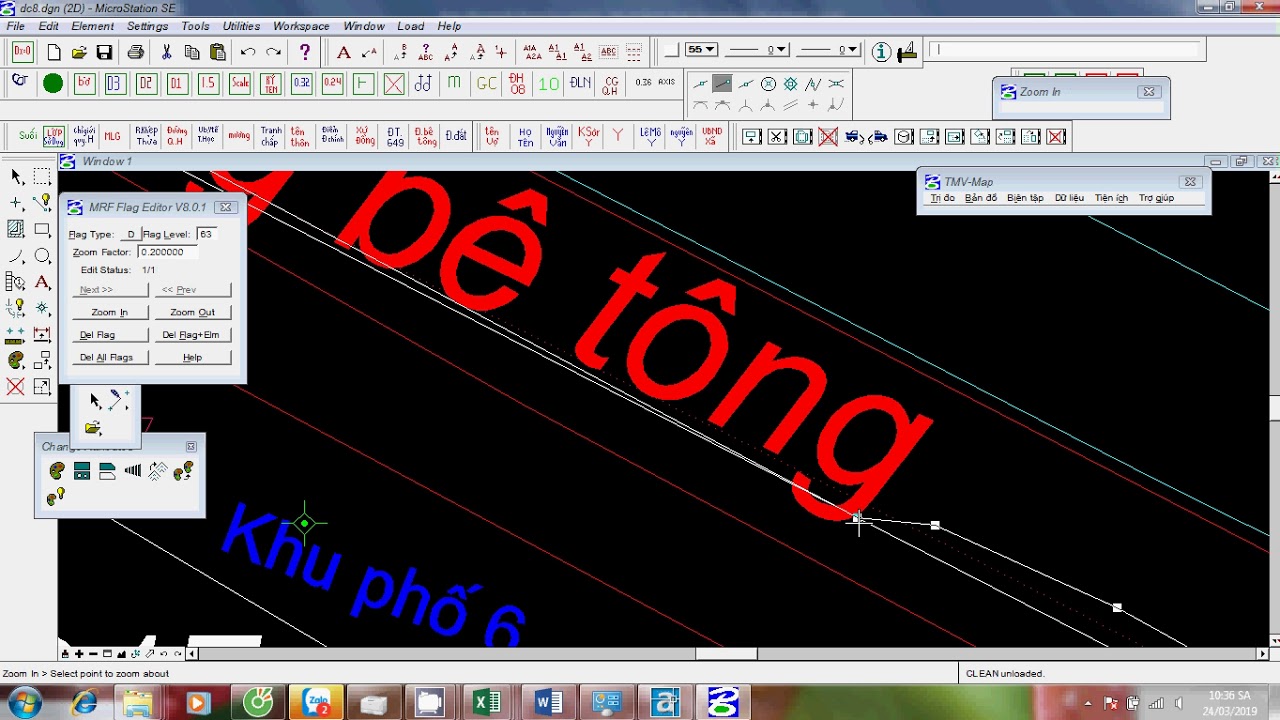Select the Element Selection arrow tool
Viewport: 1280px width, 720px height.
16,177
